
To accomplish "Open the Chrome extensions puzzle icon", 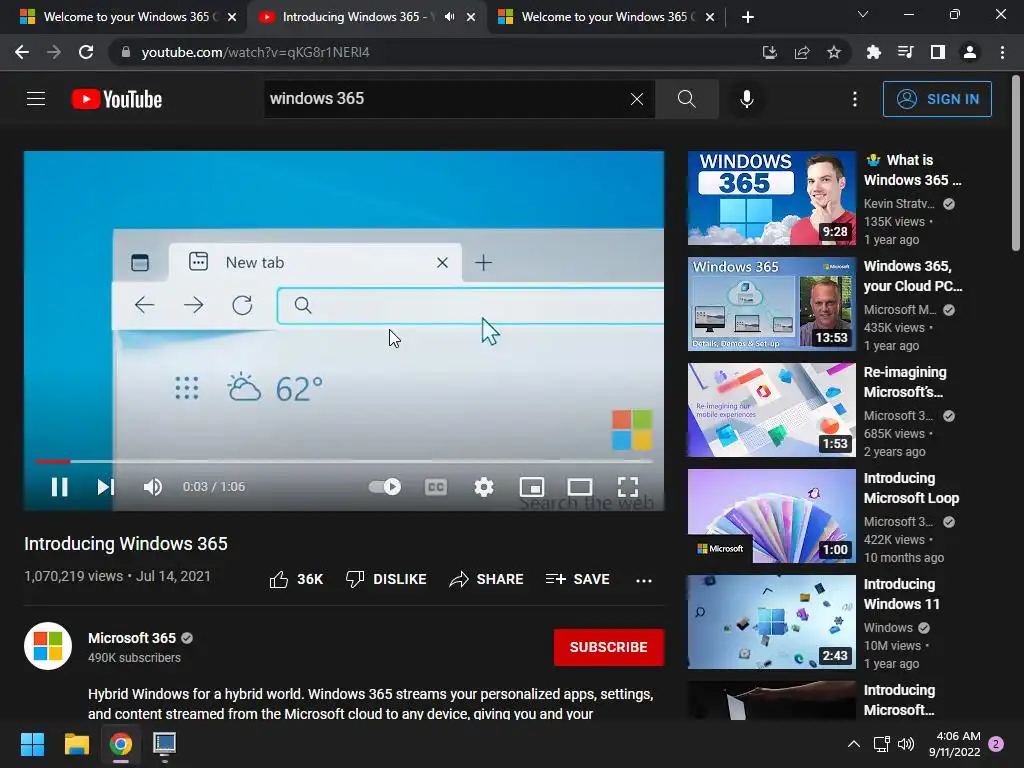I will tap(873, 52).
